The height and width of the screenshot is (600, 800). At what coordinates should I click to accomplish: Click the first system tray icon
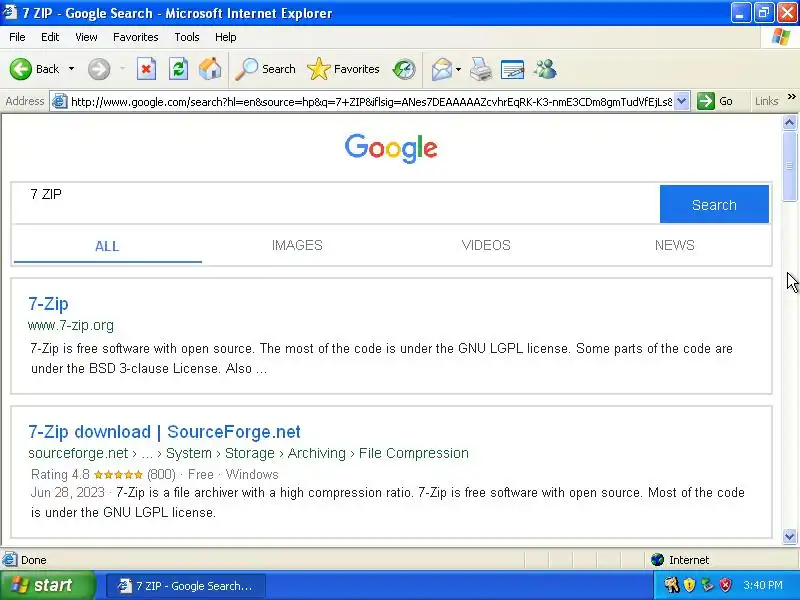click(x=671, y=585)
